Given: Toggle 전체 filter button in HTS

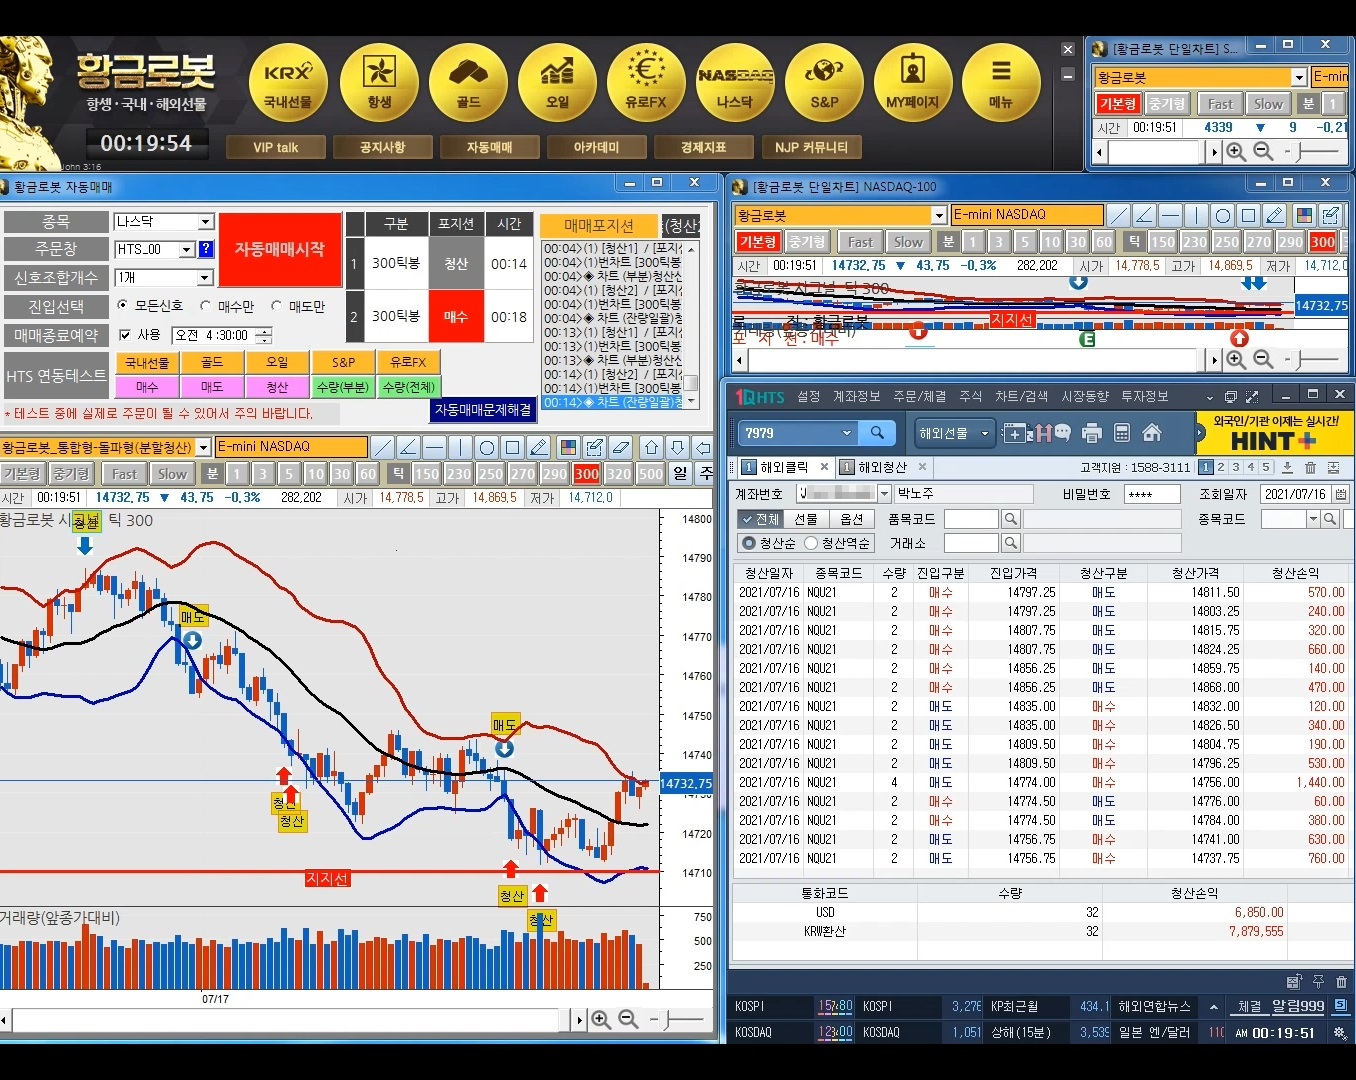Looking at the screenshot, I should pyautogui.click(x=759, y=519).
